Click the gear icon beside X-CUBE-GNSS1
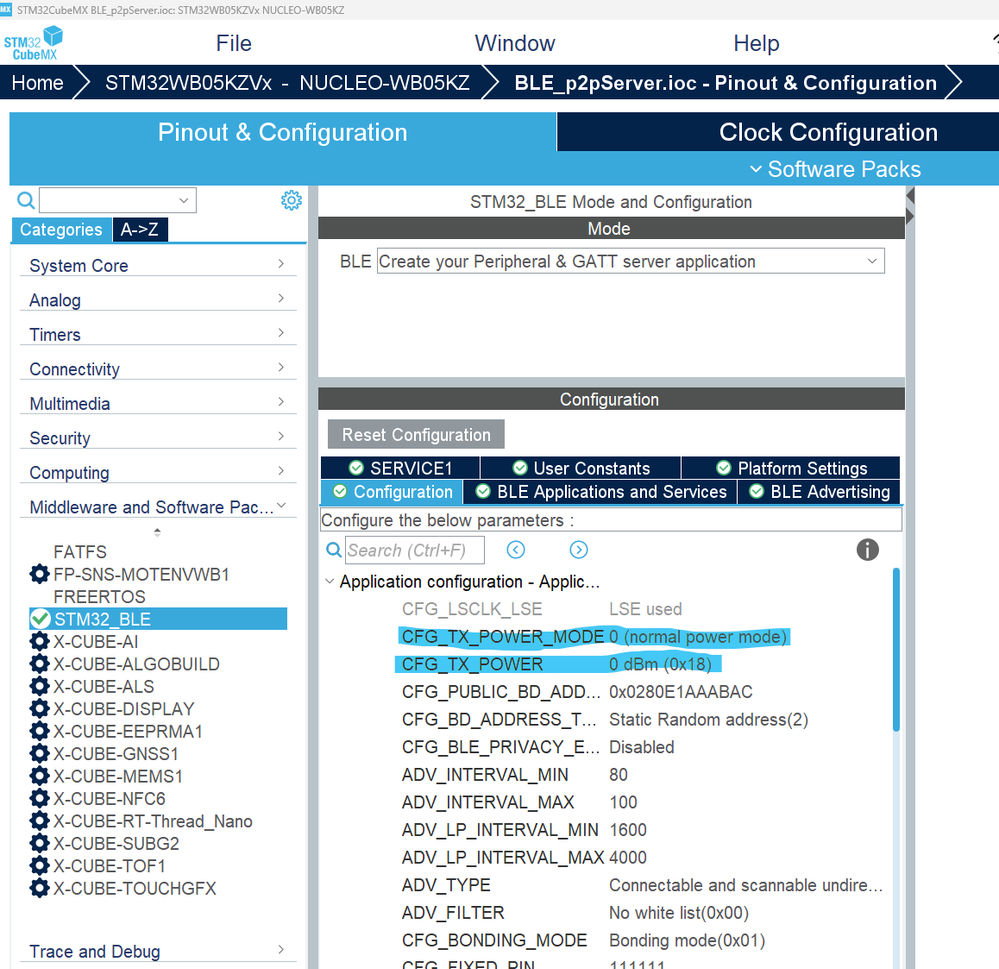This screenshot has width=999, height=969. pos(40,754)
